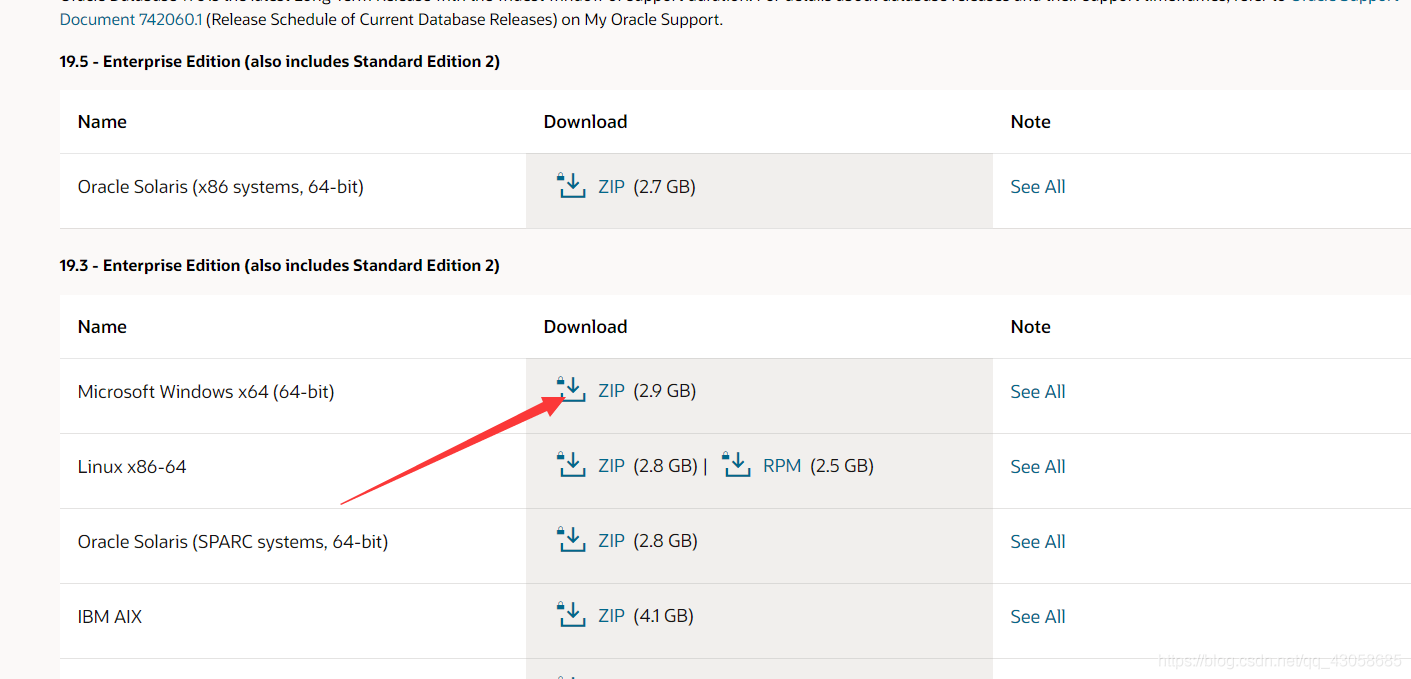Screen dimensions: 1411x679
Task: Click the Solaris x86 ZIP download icon
Action: tap(571, 186)
